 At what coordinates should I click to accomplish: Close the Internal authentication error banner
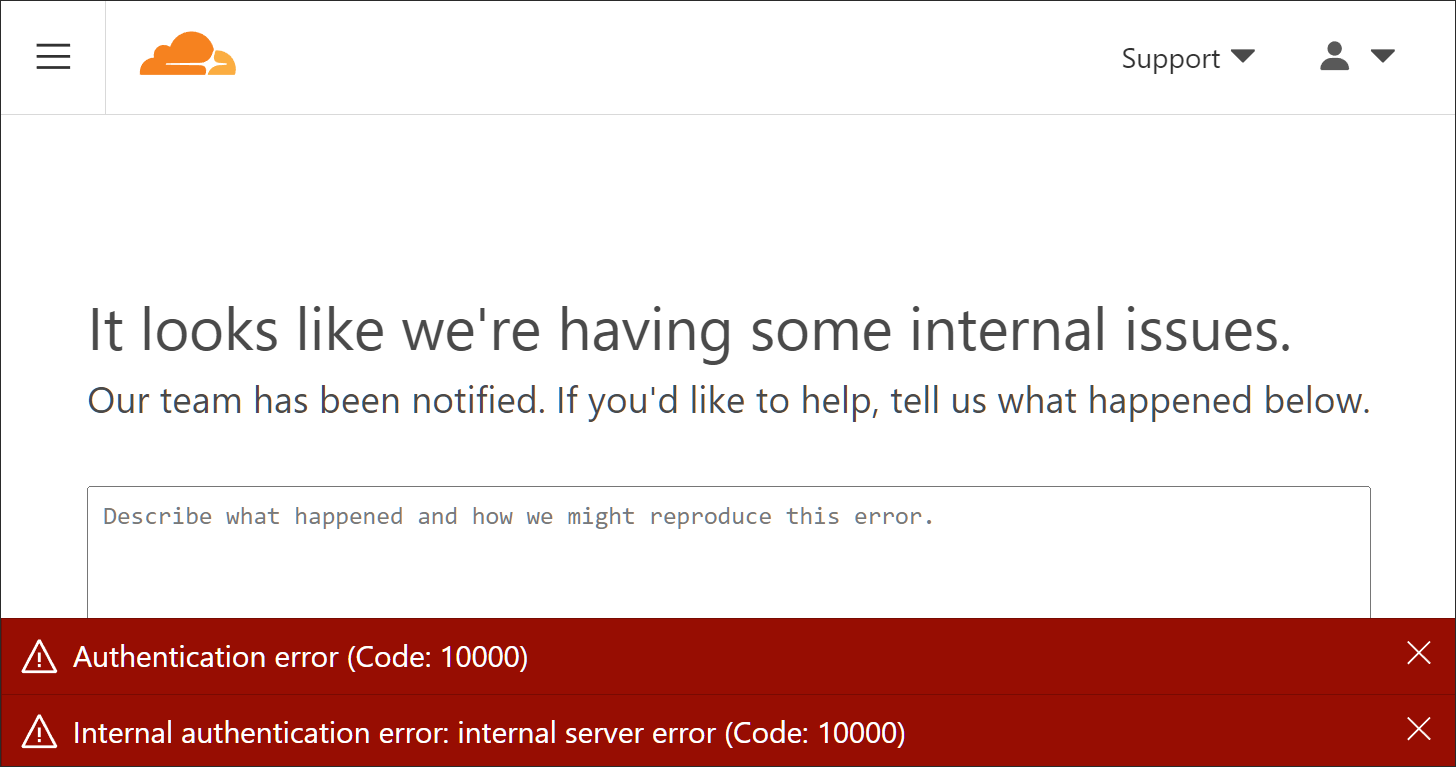(x=1418, y=730)
